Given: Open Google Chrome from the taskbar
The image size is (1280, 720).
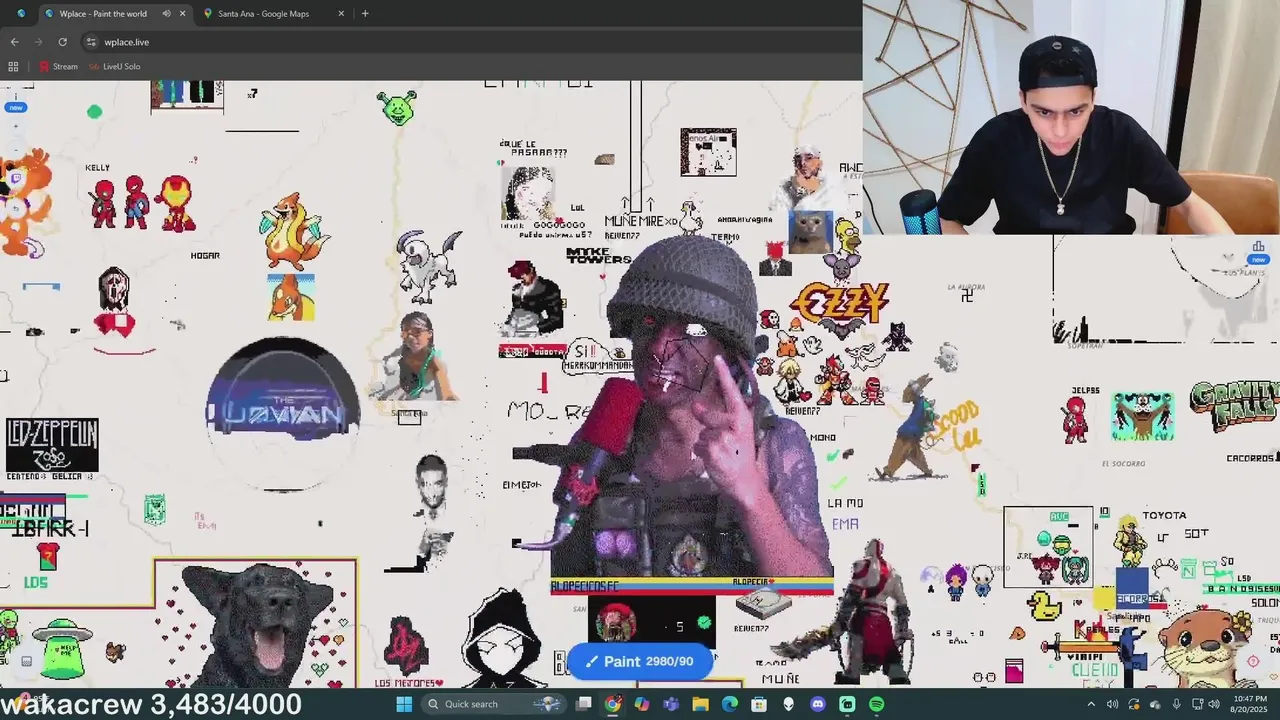Looking at the screenshot, I should 613,704.
